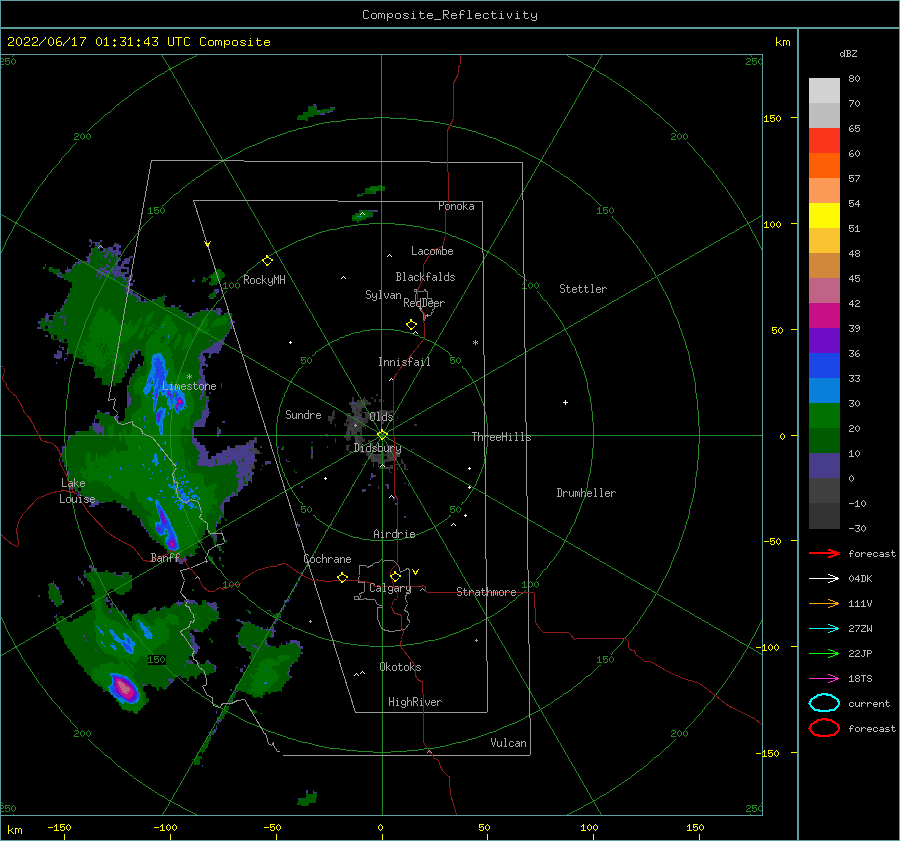Click the Blackfalds city label

pos(425,277)
